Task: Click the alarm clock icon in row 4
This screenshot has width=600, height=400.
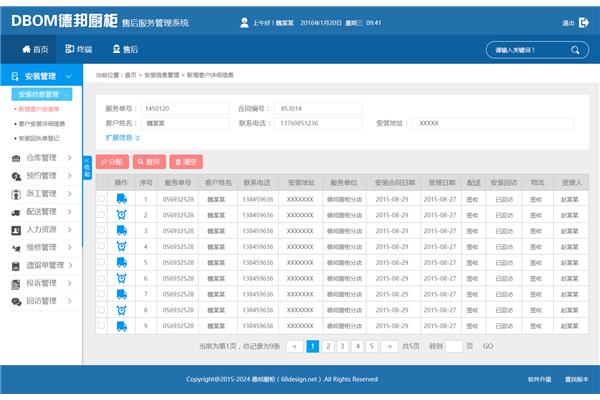Action: [122, 247]
